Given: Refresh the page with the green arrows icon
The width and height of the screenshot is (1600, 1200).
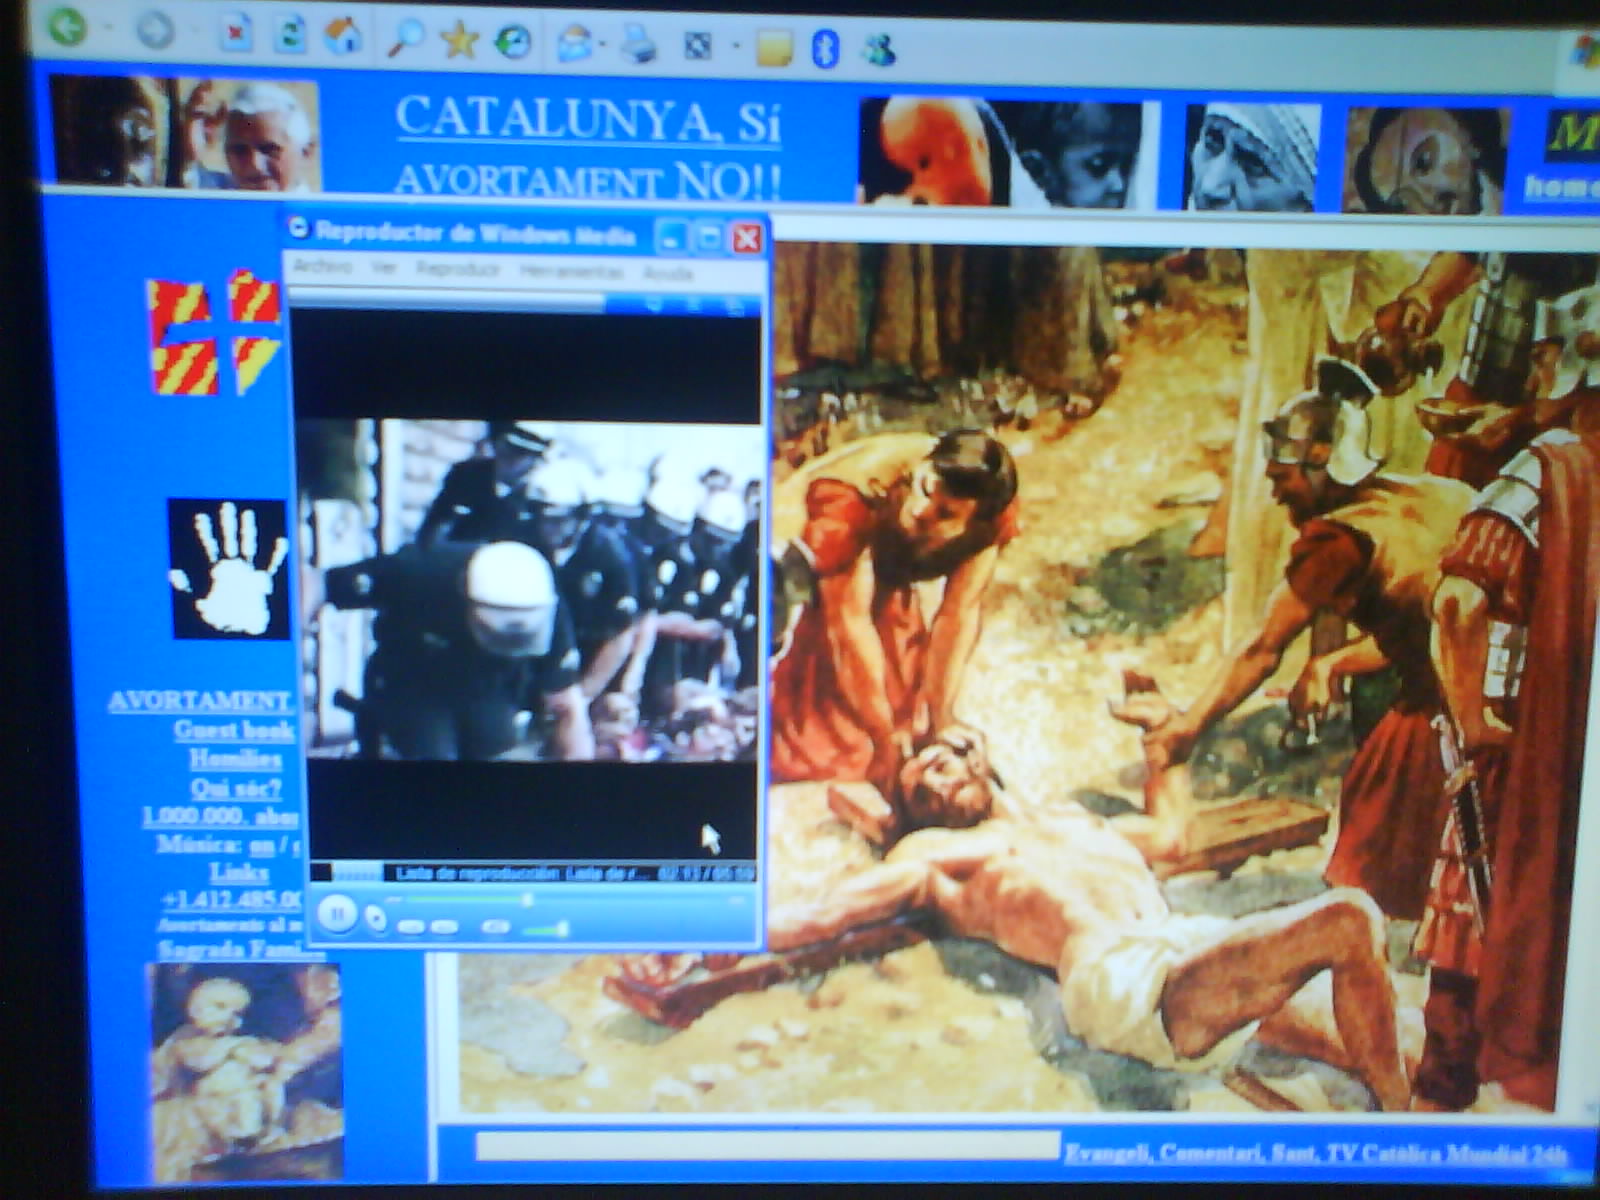Looking at the screenshot, I should pyautogui.click(x=290, y=35).
